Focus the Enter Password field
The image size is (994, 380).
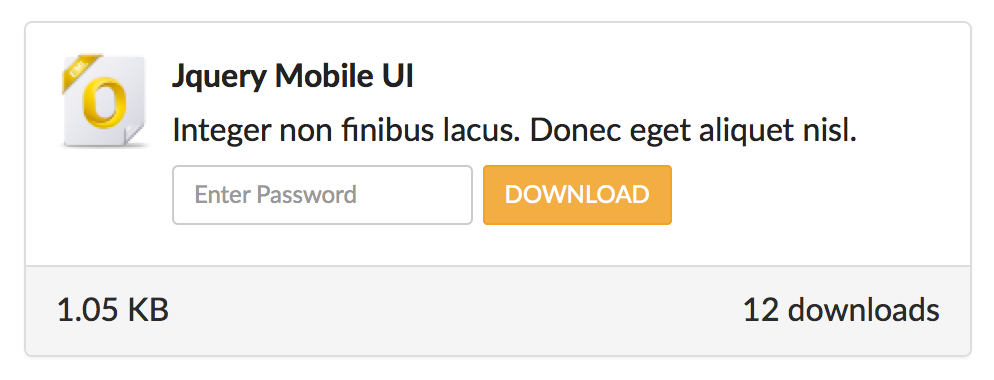(x=322, y=195)
